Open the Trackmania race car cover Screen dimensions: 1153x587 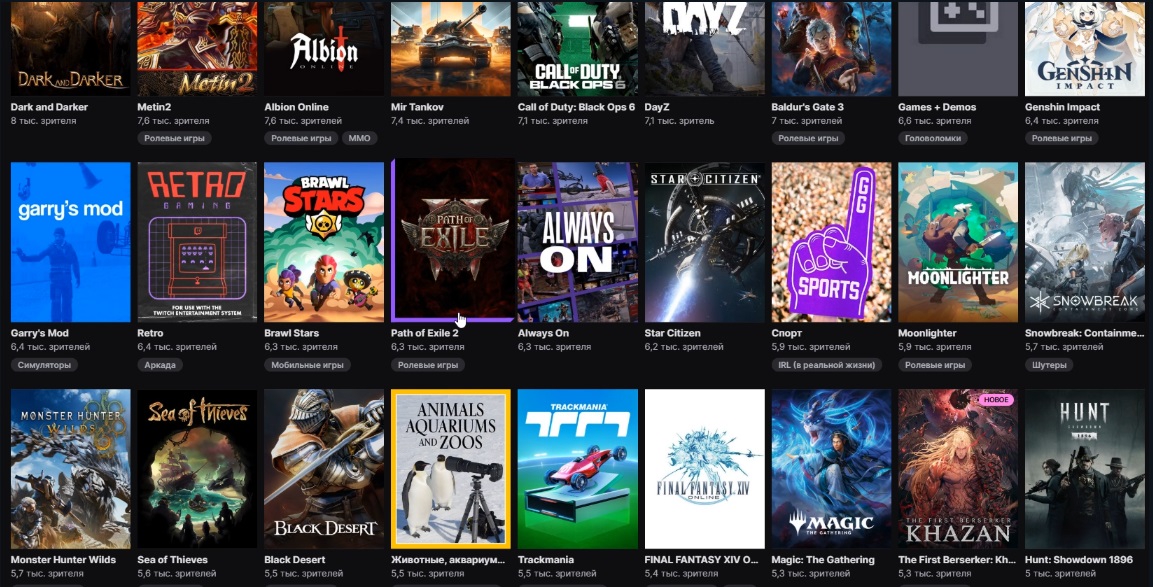pos(577,469)
